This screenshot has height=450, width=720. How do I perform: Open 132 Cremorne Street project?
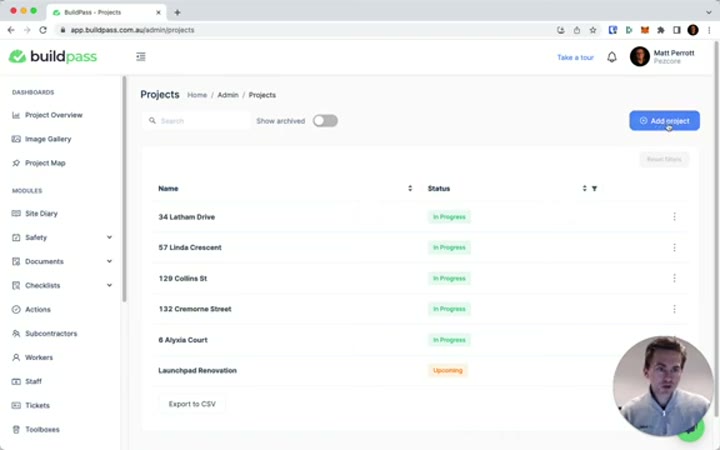pos(195,309)
